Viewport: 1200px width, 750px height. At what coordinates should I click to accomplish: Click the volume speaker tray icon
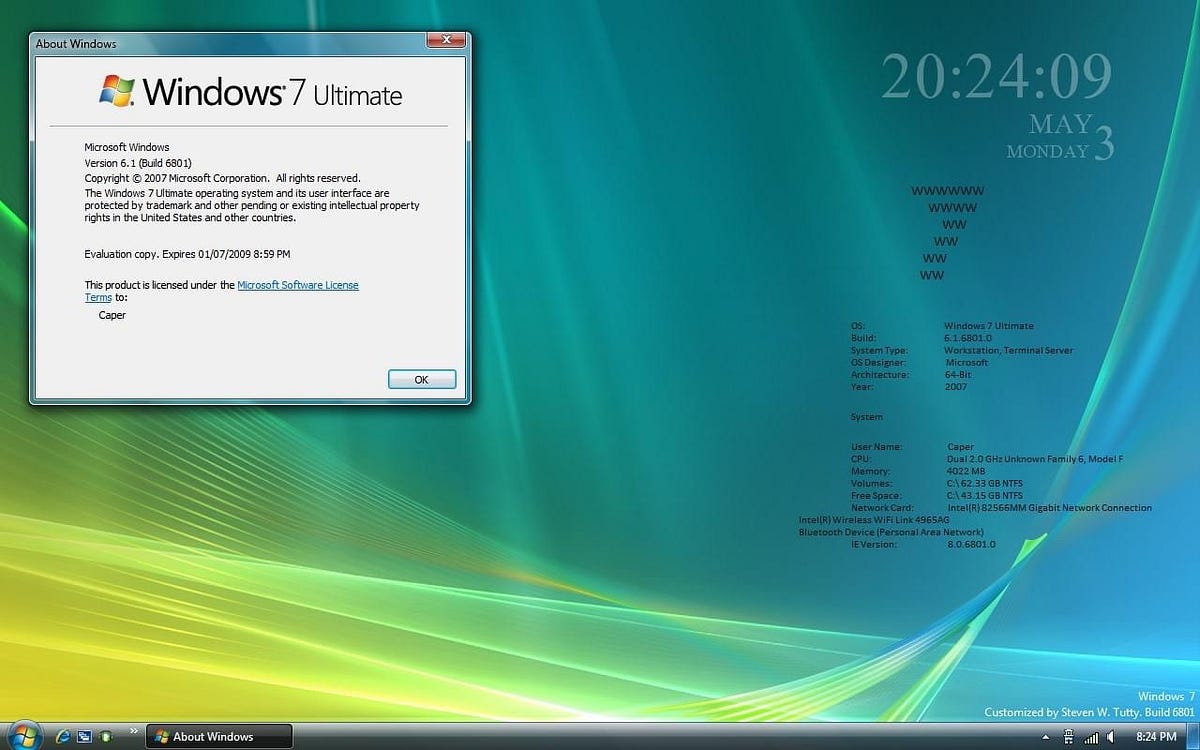pos(1111,737)
